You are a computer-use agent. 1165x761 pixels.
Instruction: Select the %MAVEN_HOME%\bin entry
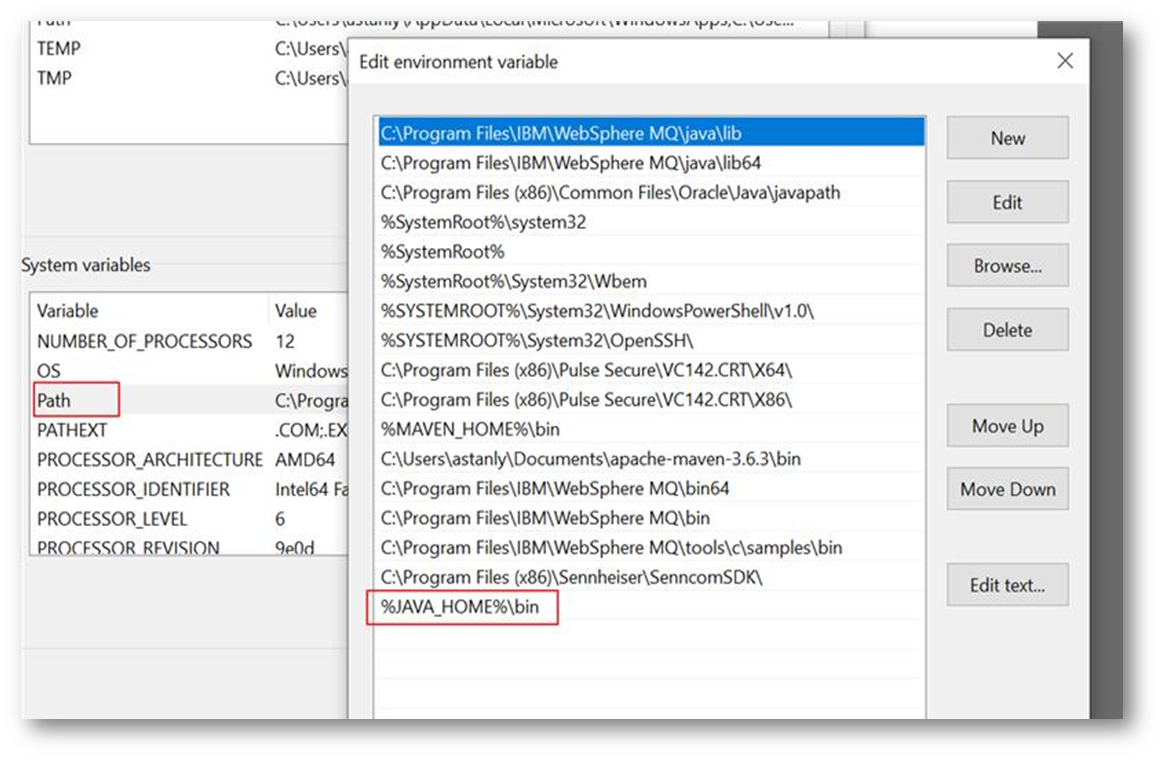click(470, 429)
